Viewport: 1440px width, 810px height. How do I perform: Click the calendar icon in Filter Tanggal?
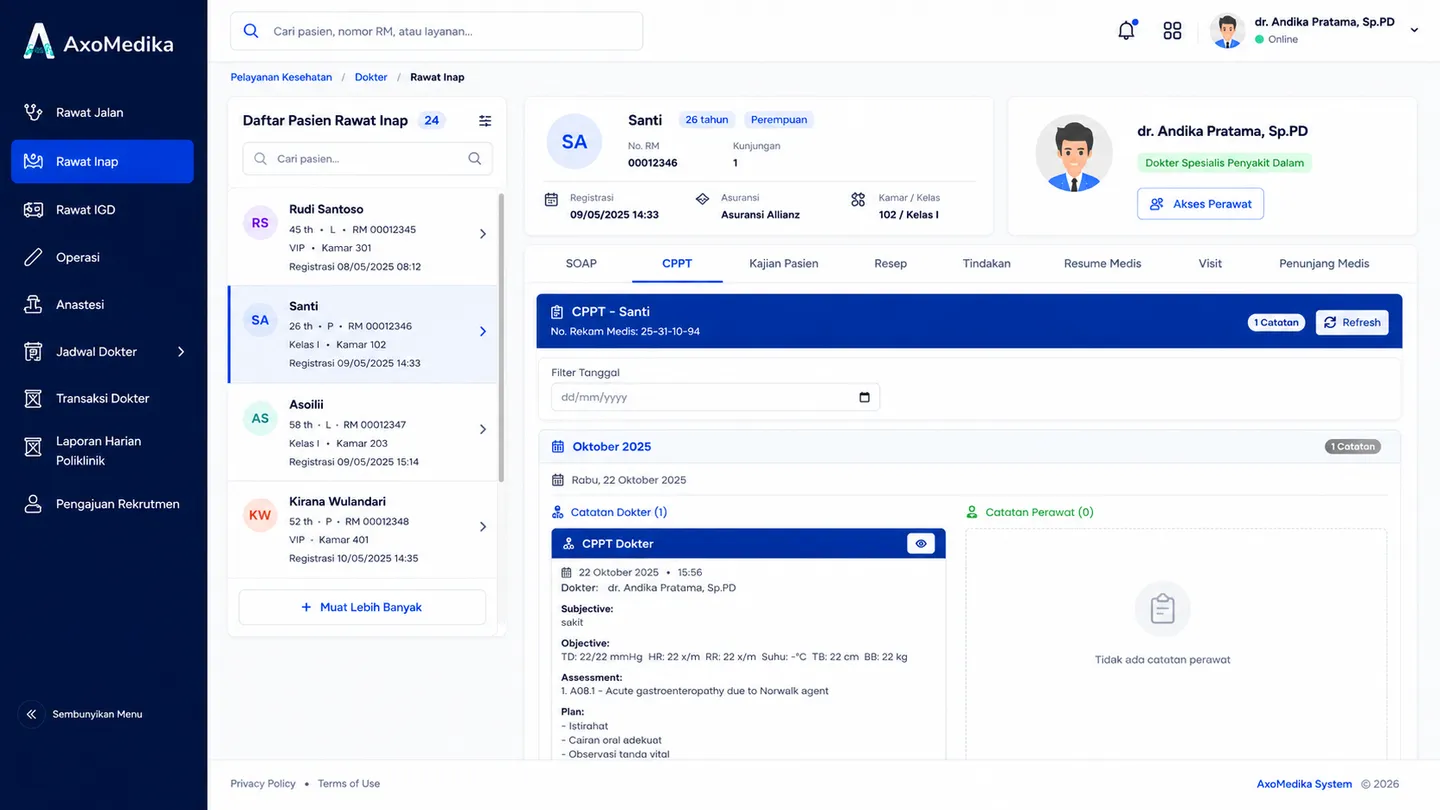coord(865,397)
